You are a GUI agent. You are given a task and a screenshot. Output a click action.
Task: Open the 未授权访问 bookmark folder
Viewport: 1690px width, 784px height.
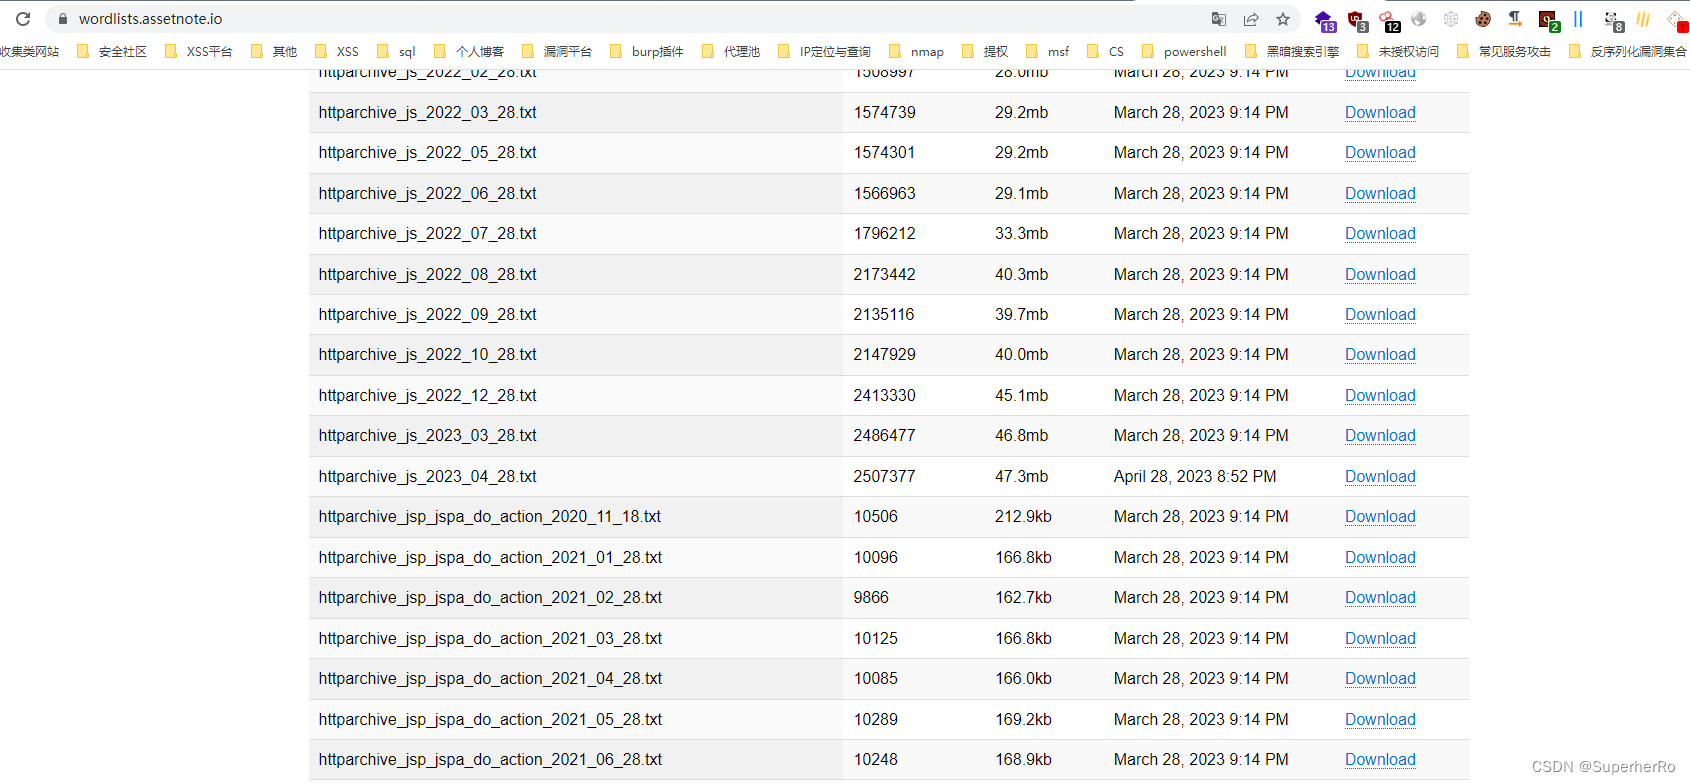point(1398,51)
